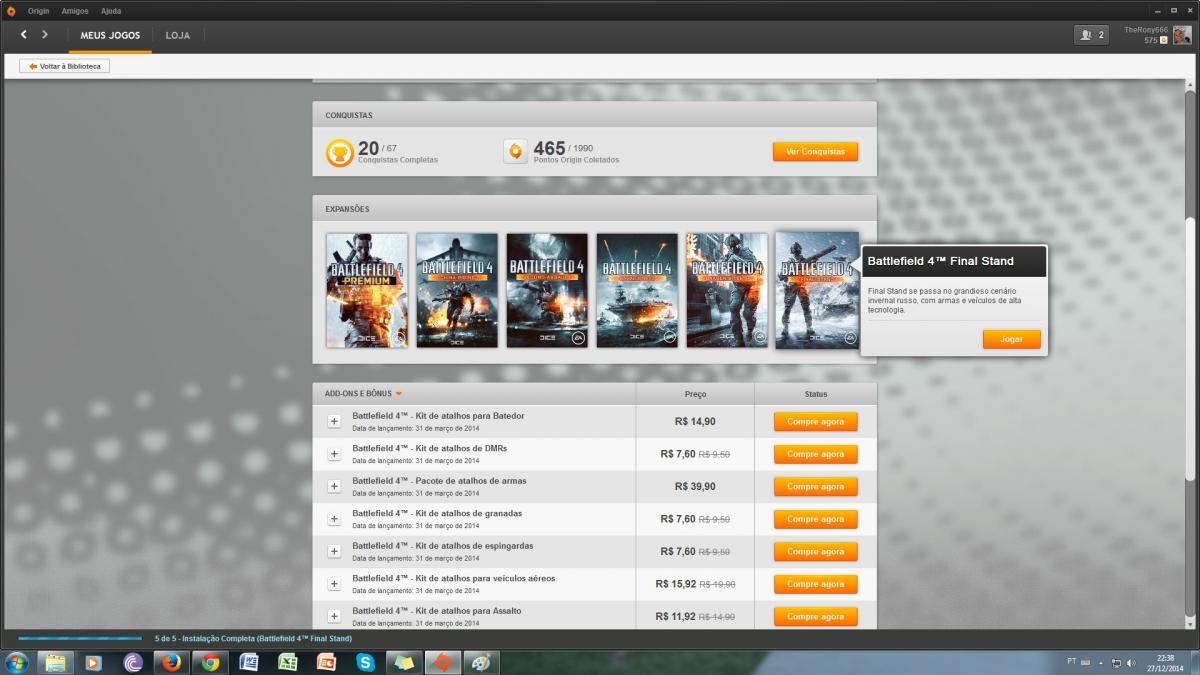Switch to Meus Jogos tab
The height and width of the screenshot is (675, 1200).
pos(110,35)
